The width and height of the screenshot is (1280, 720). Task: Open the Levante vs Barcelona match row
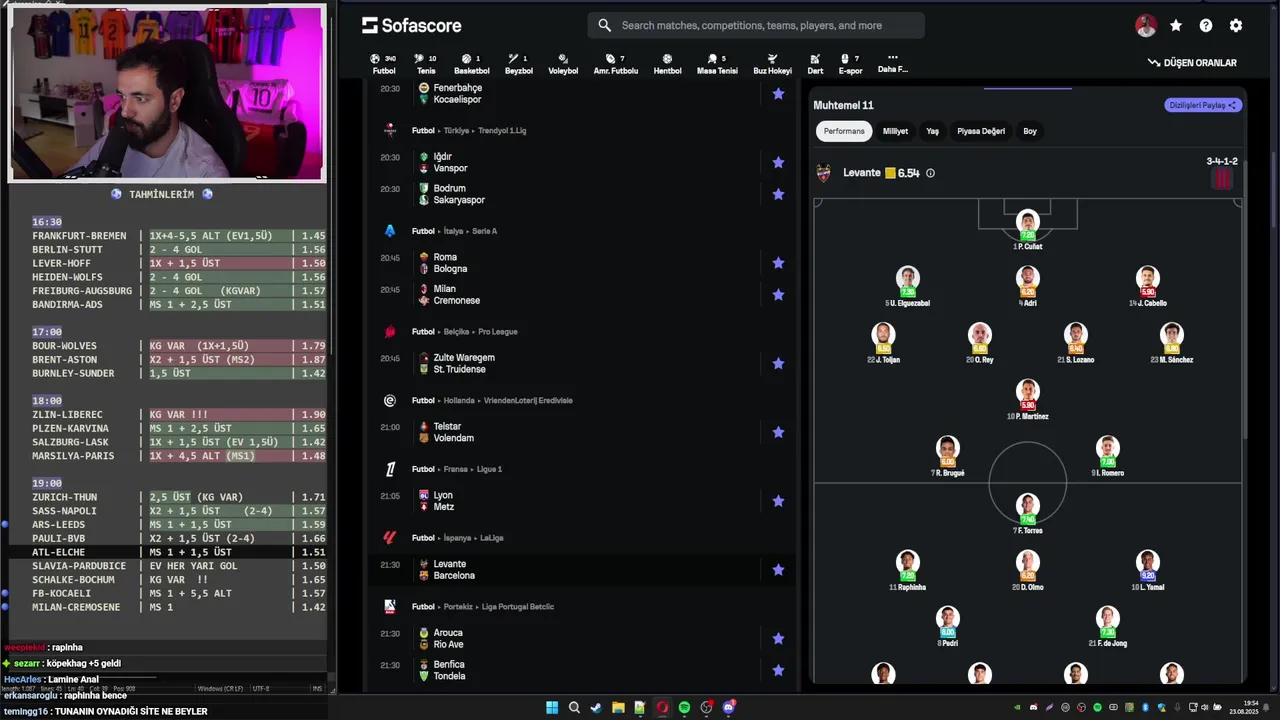(582, 570)
